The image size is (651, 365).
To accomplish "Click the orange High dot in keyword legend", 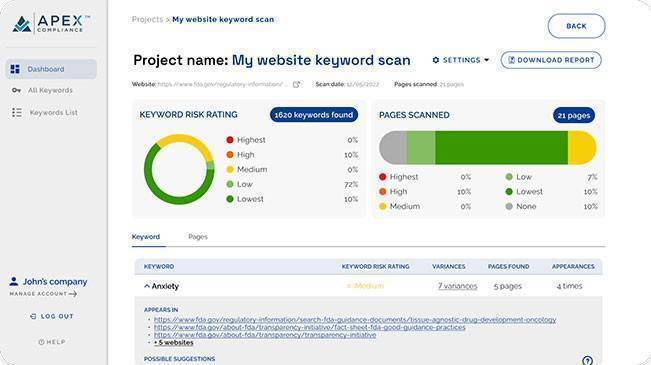I will point(230,154).
